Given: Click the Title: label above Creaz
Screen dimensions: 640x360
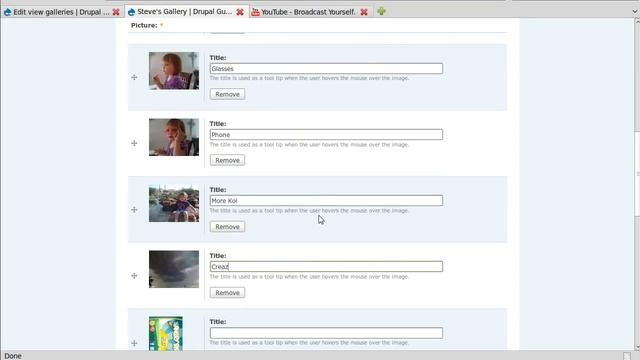Looking at the screenshot, I should pos(218,256).
